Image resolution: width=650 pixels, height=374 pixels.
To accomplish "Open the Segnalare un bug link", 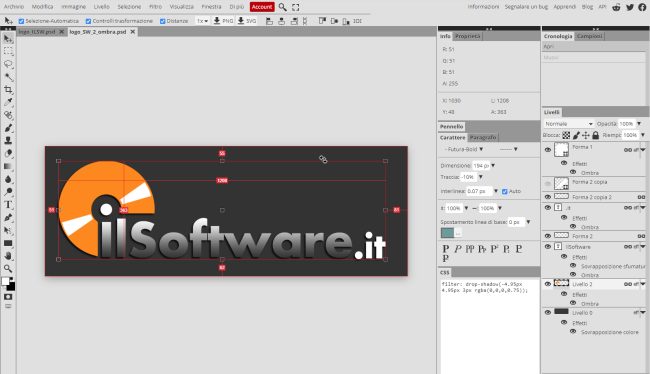I will [526, 7].
